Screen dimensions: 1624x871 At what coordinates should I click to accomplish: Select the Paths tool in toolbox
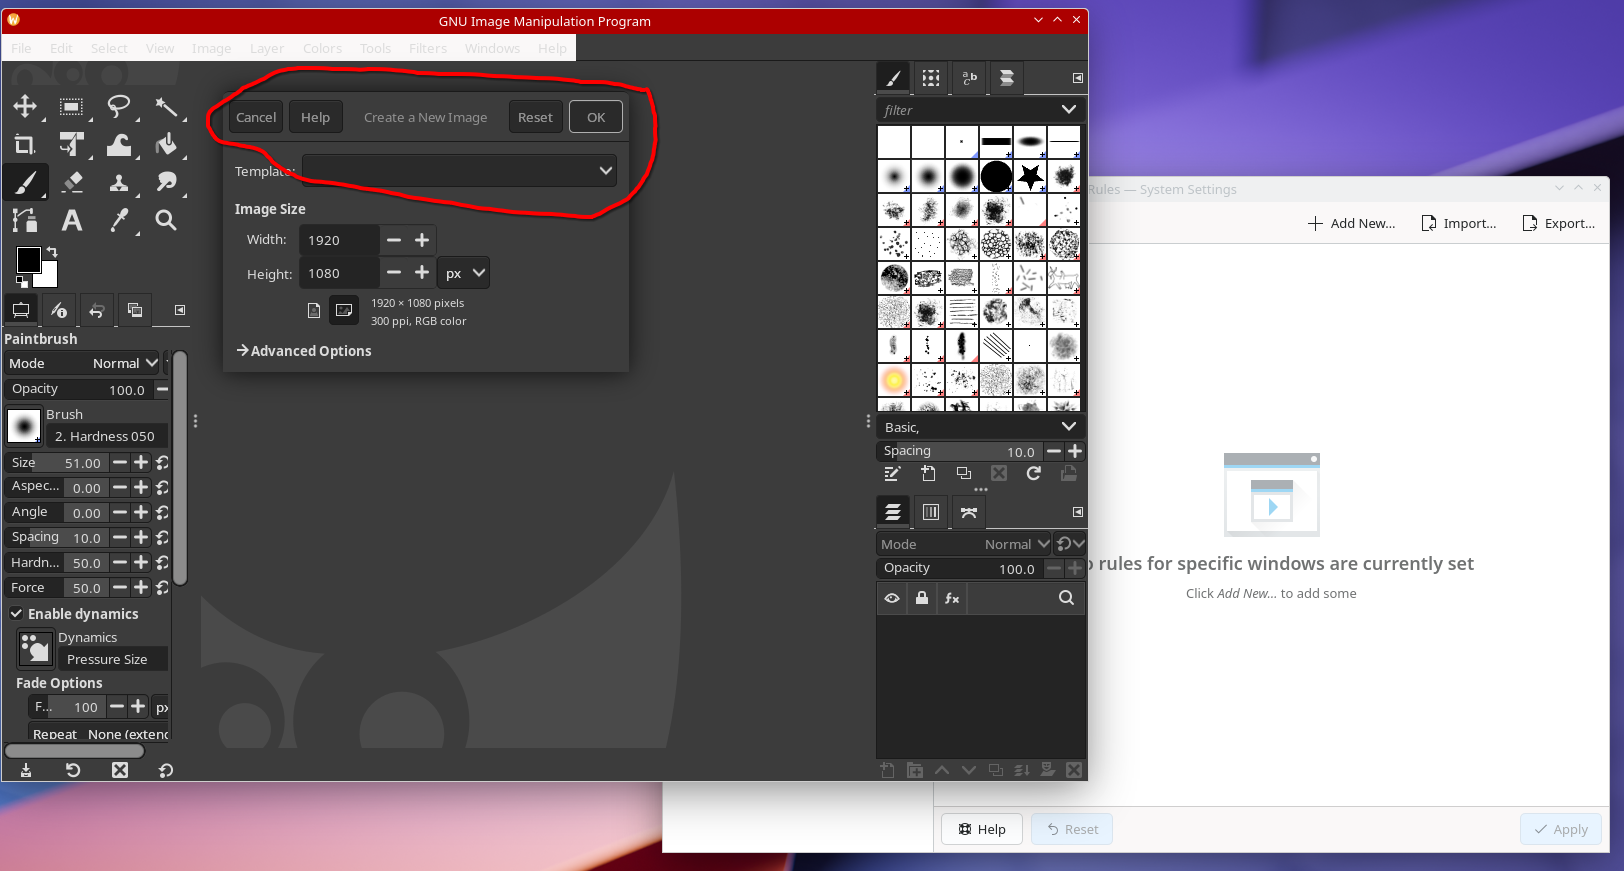25,221
